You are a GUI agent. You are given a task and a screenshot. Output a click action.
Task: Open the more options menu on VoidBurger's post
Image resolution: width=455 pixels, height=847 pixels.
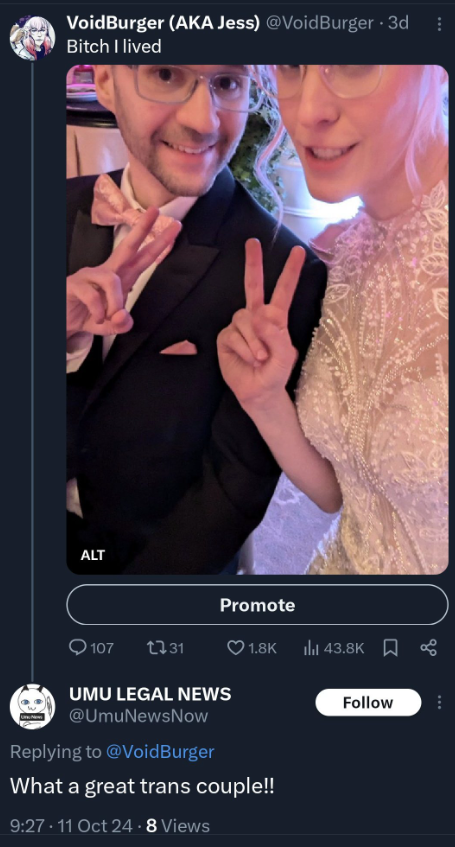[439, 24]
